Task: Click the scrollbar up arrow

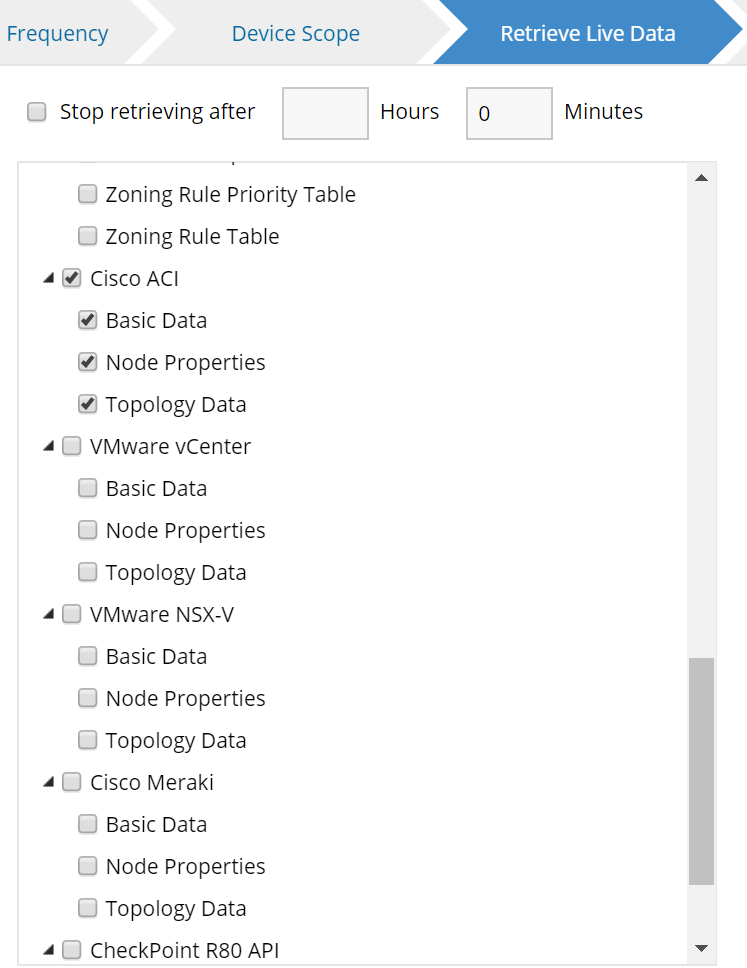Action: [701, 178]
